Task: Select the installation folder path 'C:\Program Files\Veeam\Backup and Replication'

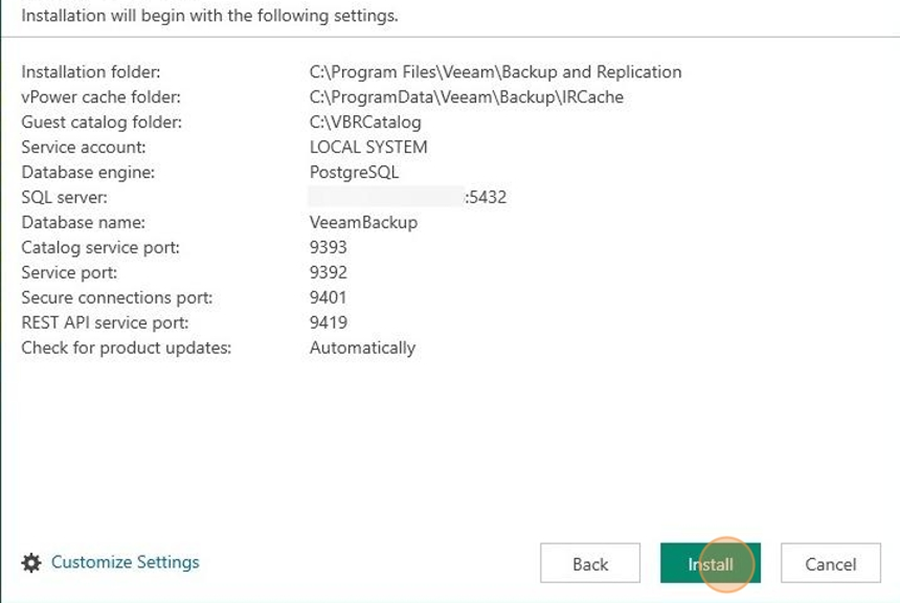Action: tap(495, 72)
